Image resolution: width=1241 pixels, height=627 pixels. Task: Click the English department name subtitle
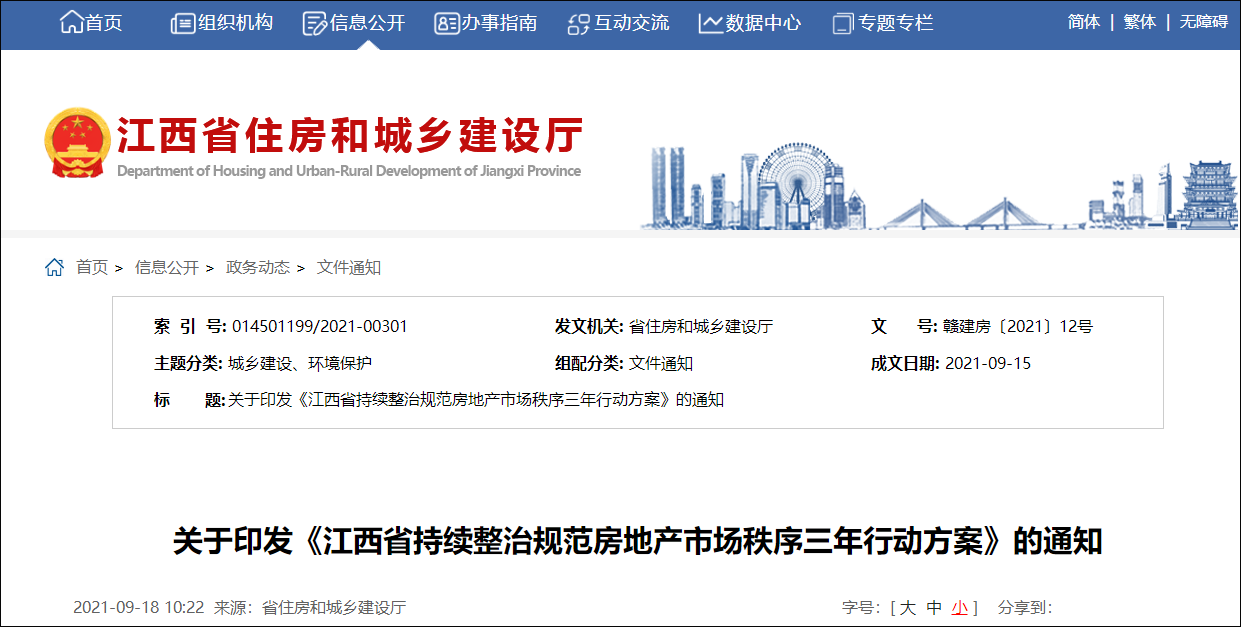click(349, 171)
